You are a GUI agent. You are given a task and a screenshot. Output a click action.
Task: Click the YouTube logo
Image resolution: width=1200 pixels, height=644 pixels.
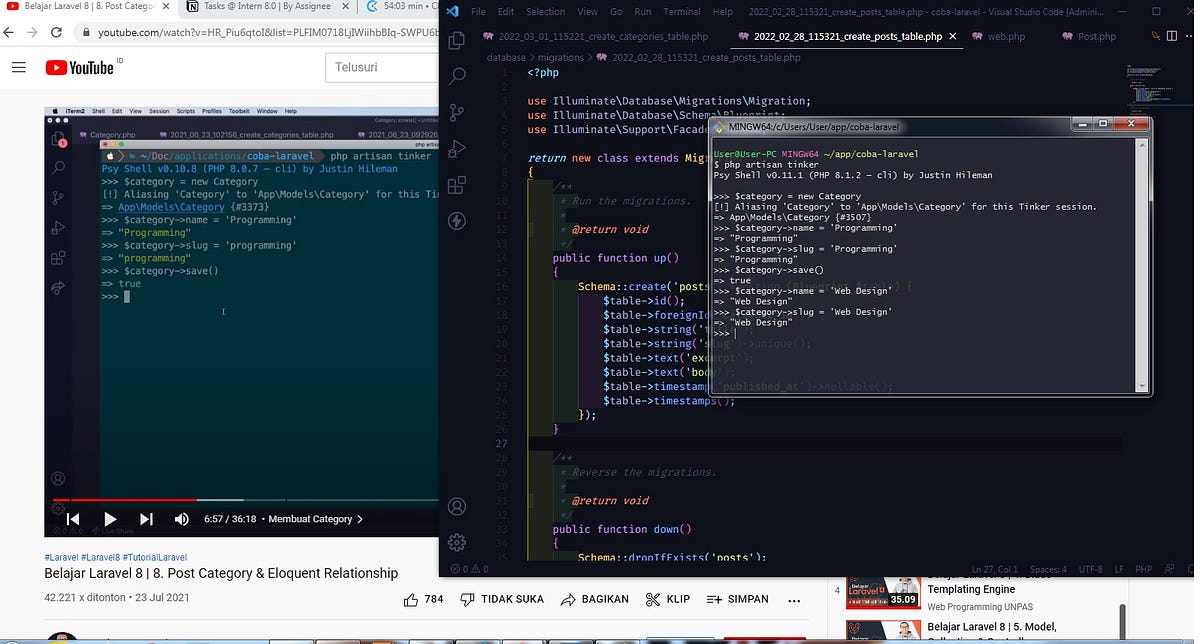click(80, 67)
